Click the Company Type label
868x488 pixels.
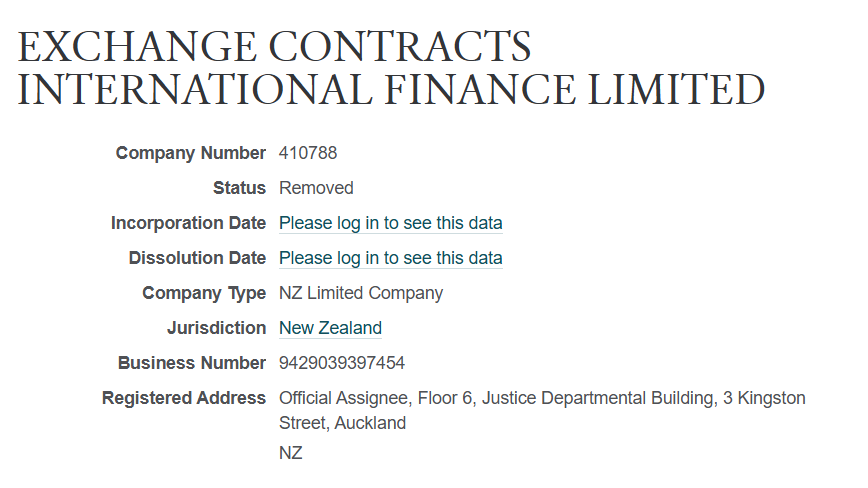pos(204,293)
